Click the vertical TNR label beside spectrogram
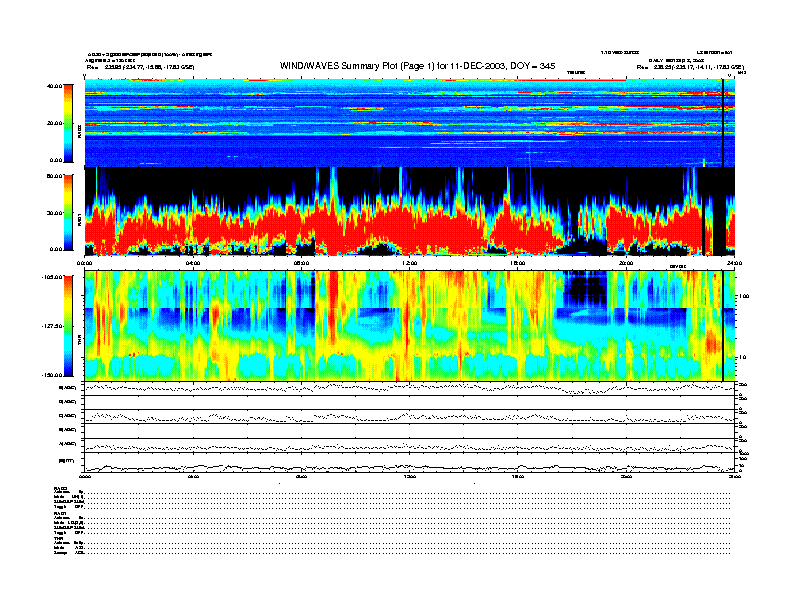The height and width of the screenshot is (612, 792). pyautogui.click(x=79, y=342)
